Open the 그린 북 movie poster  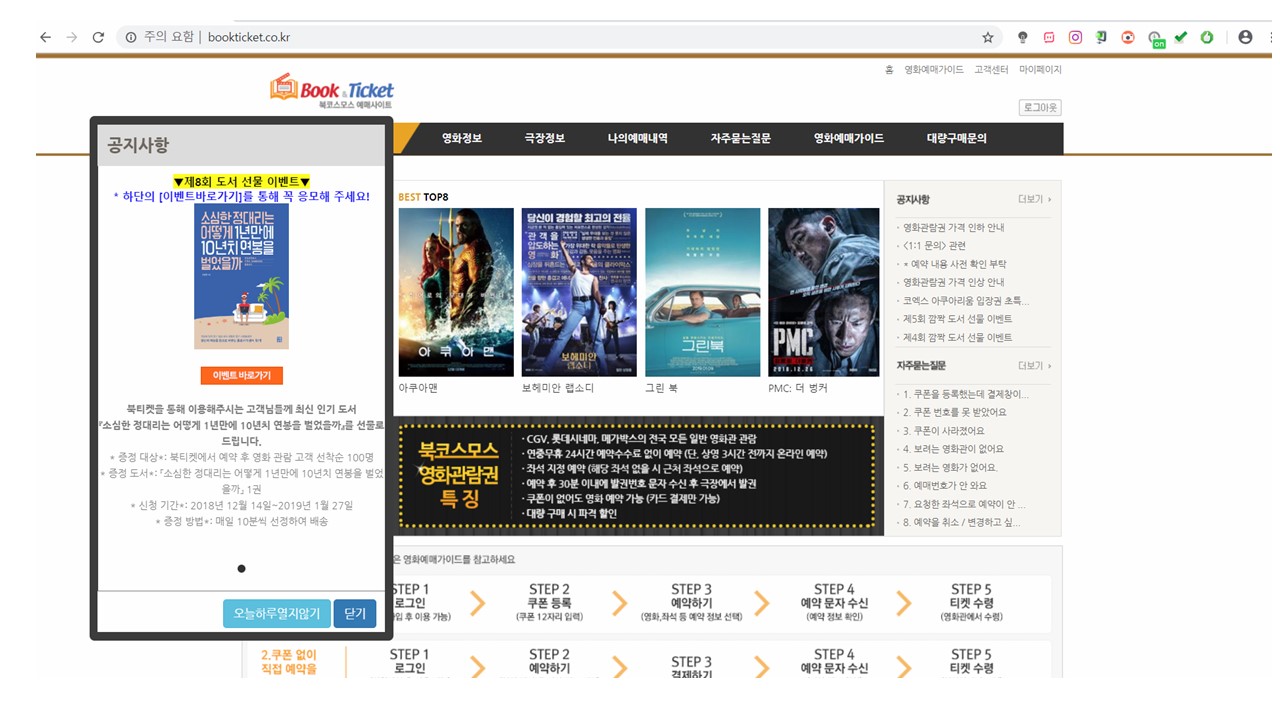(703, 292)
